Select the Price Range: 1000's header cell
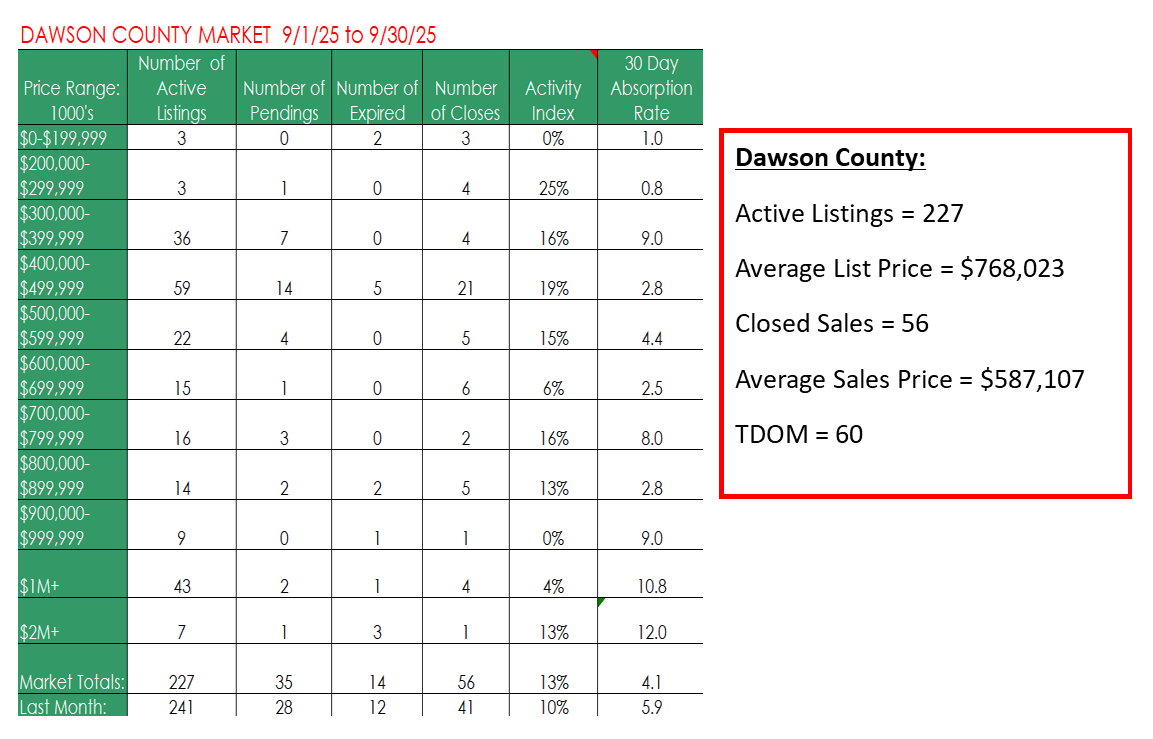This screenshot has height=739, width=1153. point(71,100)
